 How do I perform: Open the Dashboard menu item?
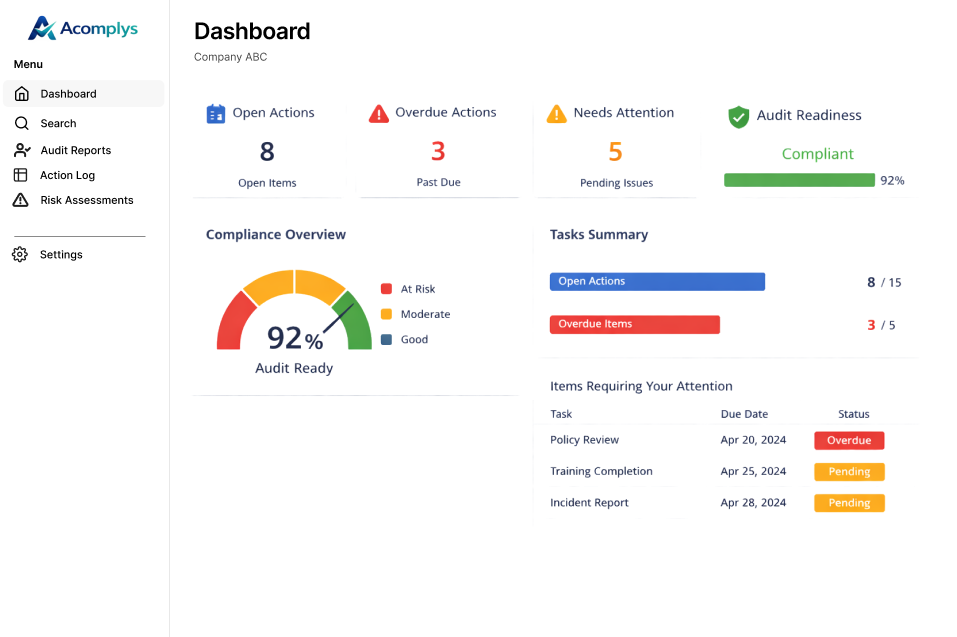click(84, 93)
